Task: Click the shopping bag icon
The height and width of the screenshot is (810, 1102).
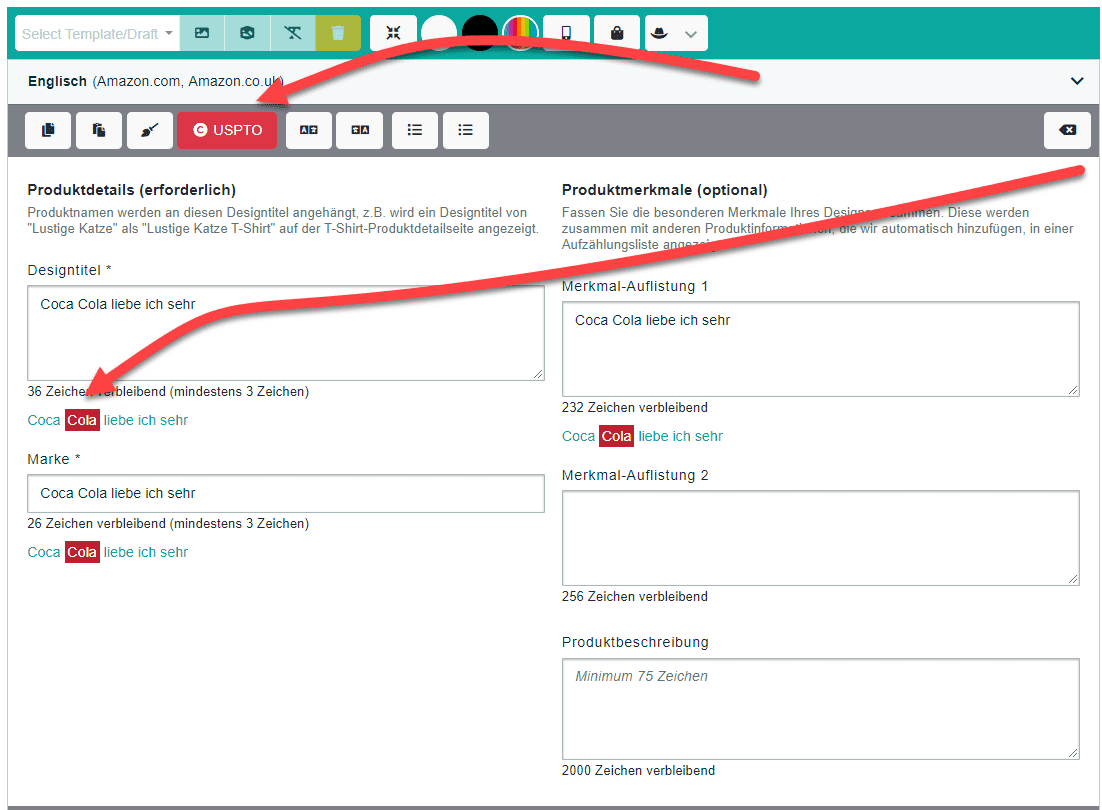Action: 617,33
